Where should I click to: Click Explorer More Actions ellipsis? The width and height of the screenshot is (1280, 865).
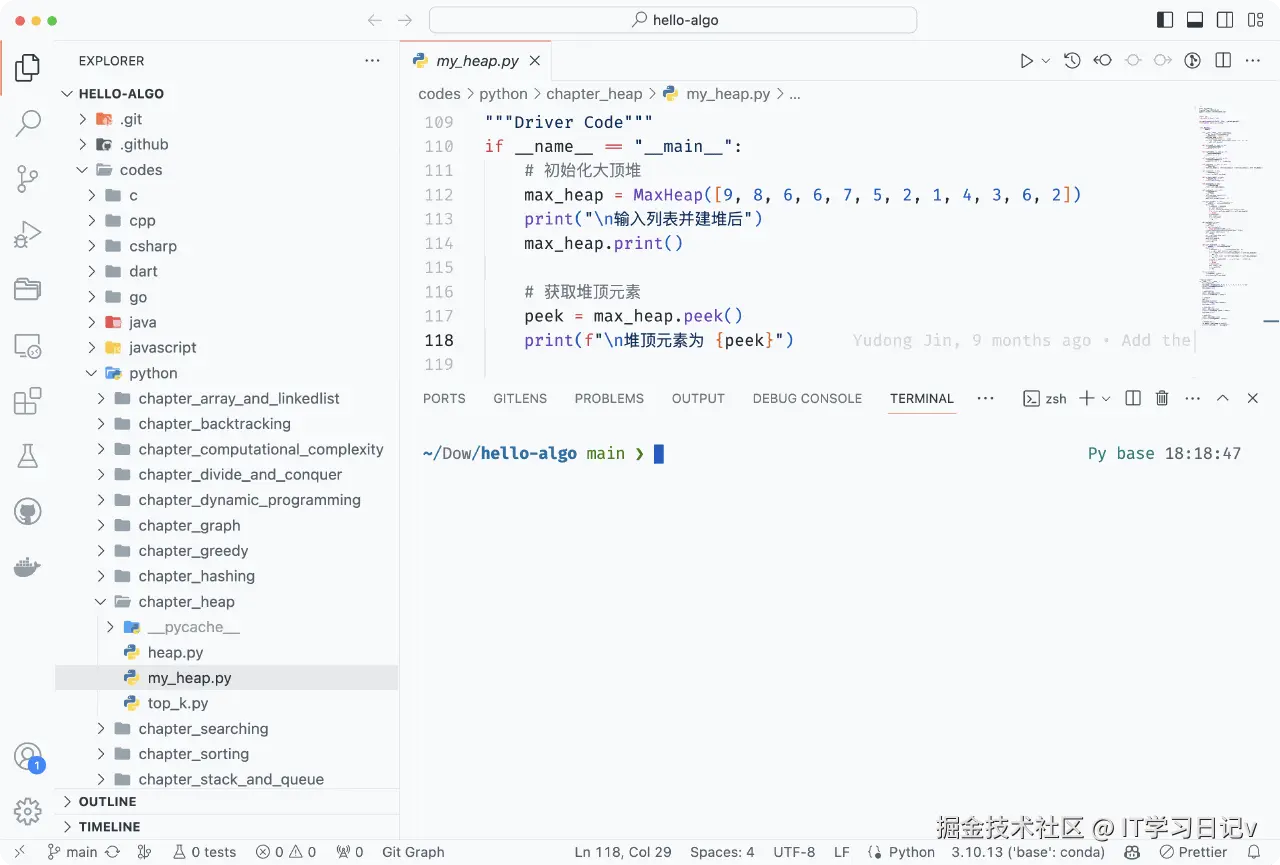point(373,61)
